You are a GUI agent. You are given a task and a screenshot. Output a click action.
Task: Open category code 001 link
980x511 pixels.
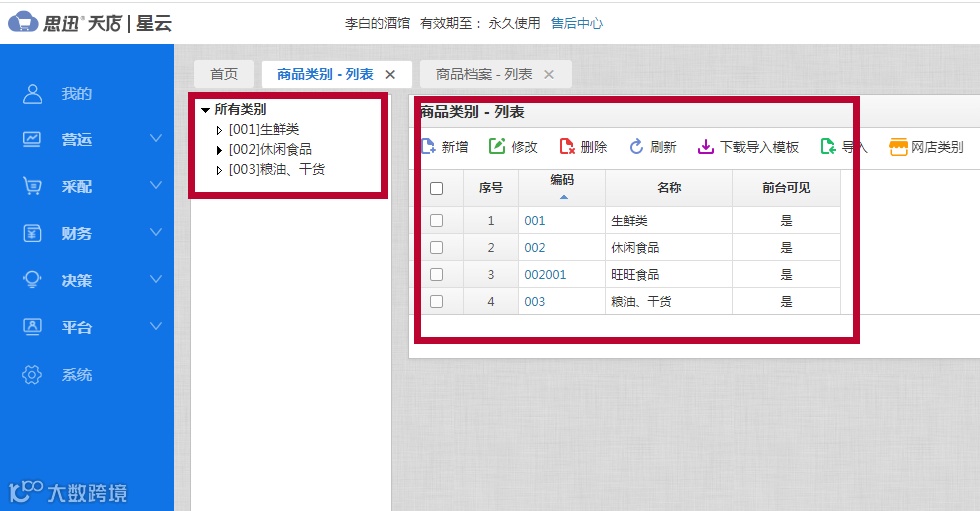coord(534,221)
